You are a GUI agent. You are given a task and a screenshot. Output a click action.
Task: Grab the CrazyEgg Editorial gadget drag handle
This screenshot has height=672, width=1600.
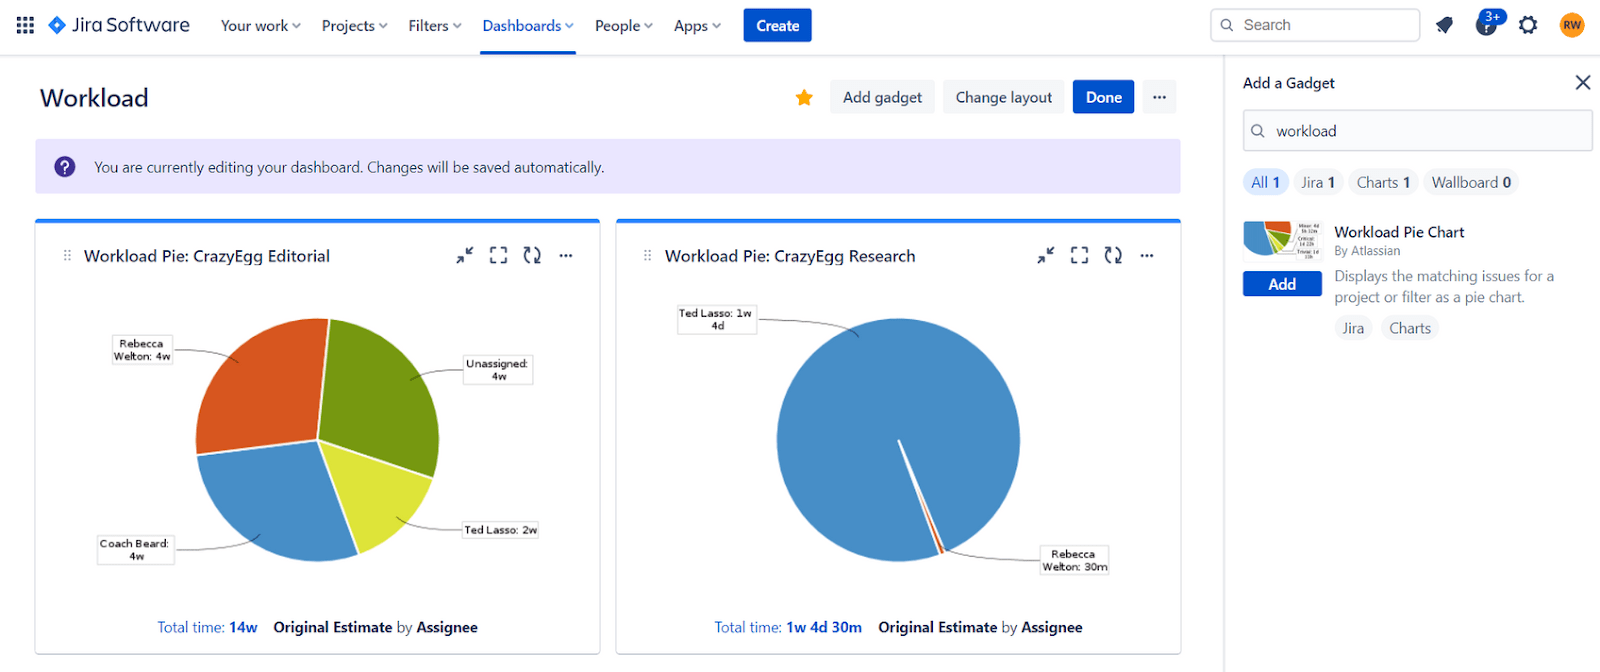click(x=67, y=256)
